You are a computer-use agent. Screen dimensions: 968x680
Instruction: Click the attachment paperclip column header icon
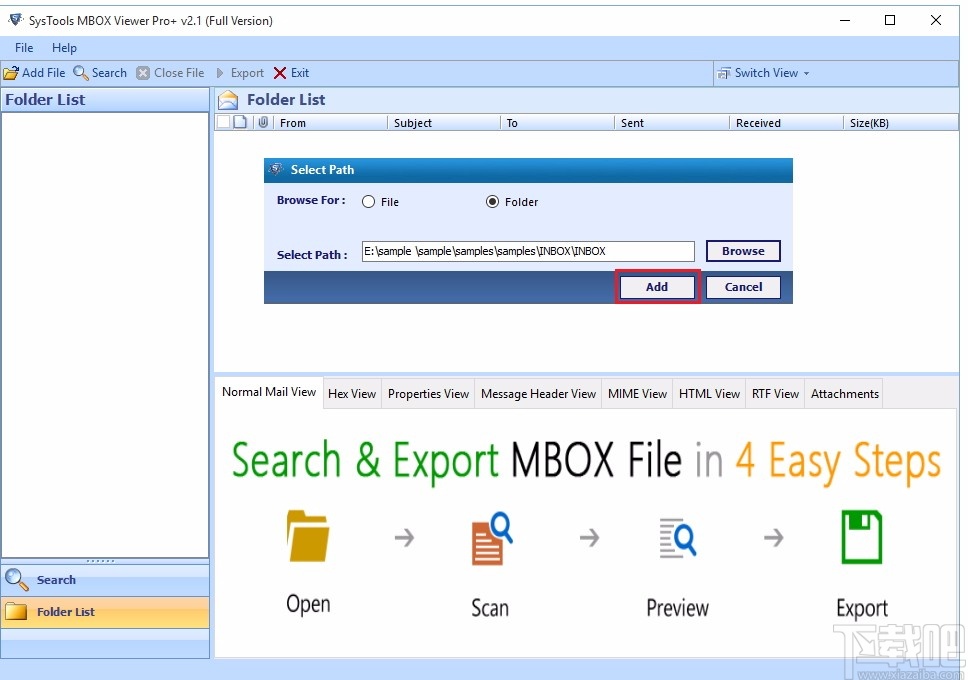click(262, 122)
